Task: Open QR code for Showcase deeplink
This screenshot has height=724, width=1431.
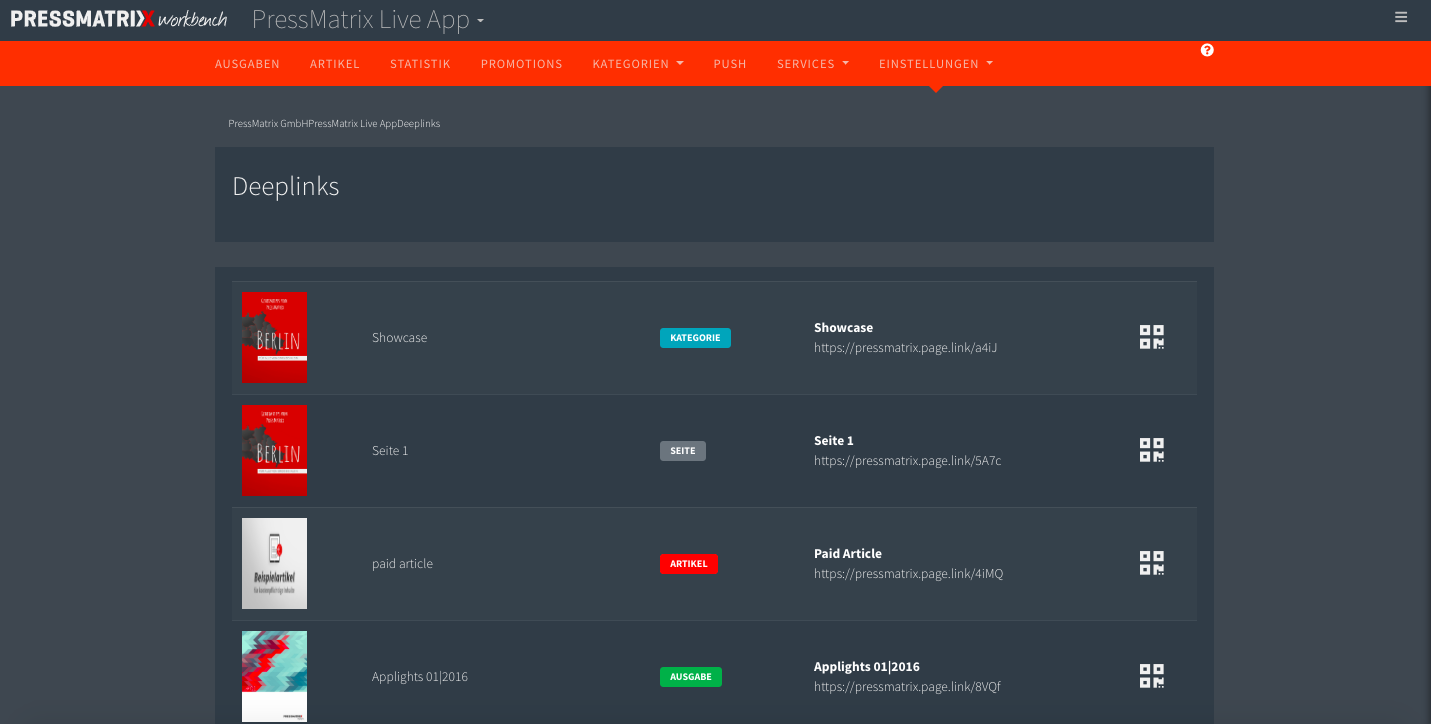Action: 1152,337
